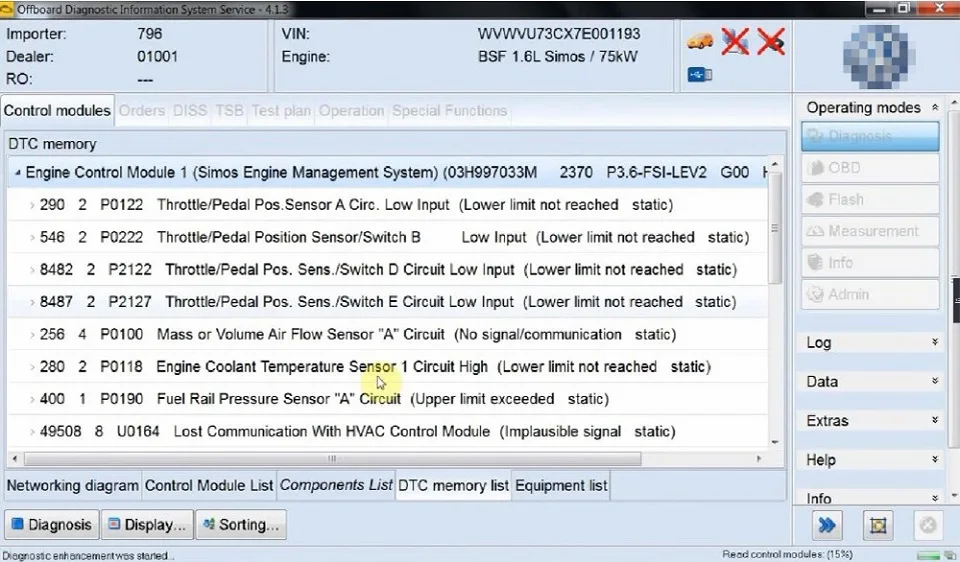Viewport: 960px width, 562px height.
Task: Expand the P0118 fault entry
Action: [x=32, y=367]
